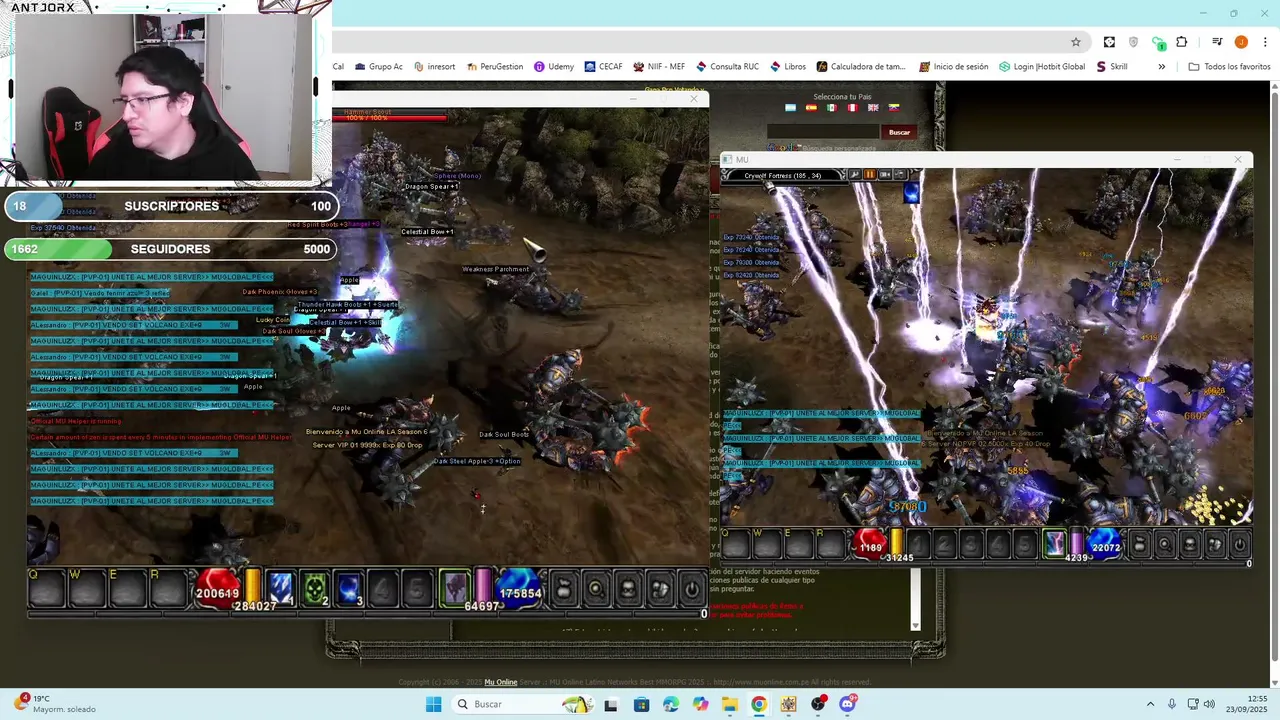Click the blue mana orb in left MU window

520,588
